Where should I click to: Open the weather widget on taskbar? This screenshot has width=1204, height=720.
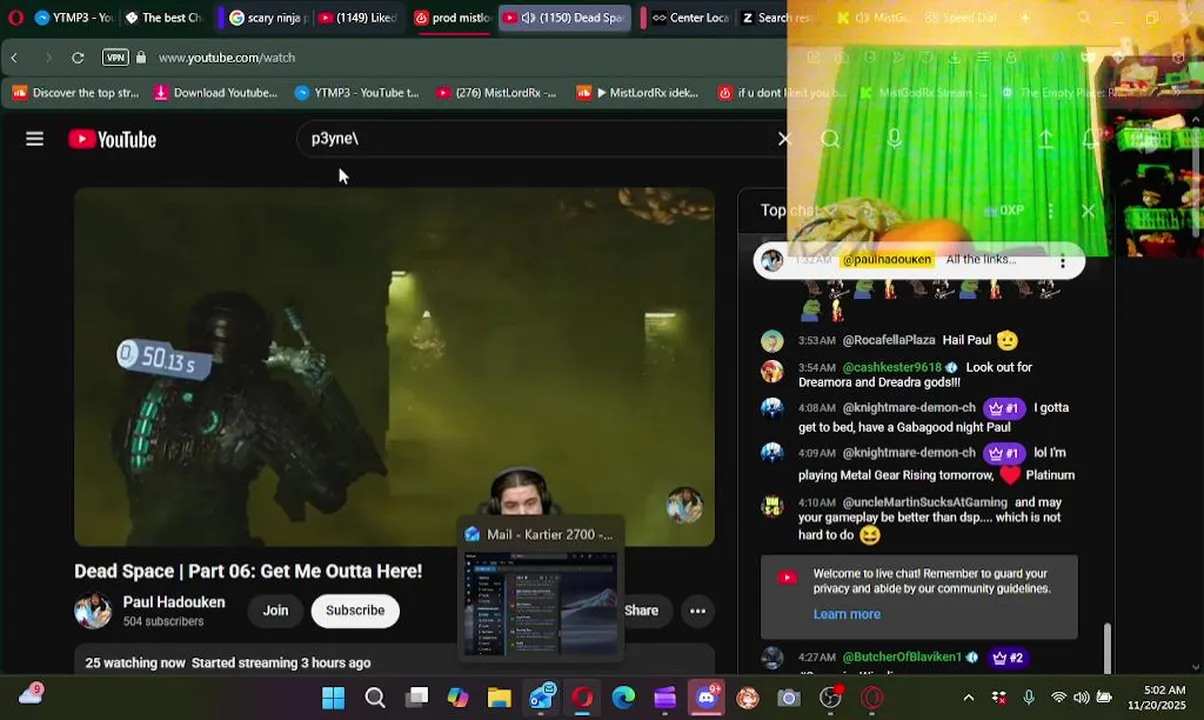[x=32, y=694]
